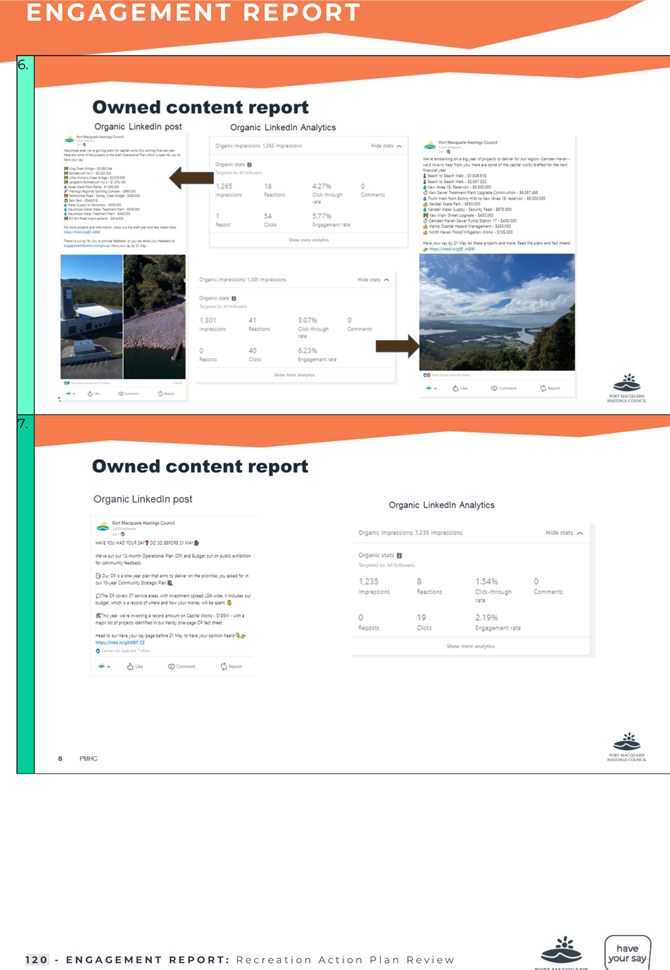The image size is (670, 970).
Task: Click Port Macquarie Hastings logo on slide 6
Action: (627, 388)
